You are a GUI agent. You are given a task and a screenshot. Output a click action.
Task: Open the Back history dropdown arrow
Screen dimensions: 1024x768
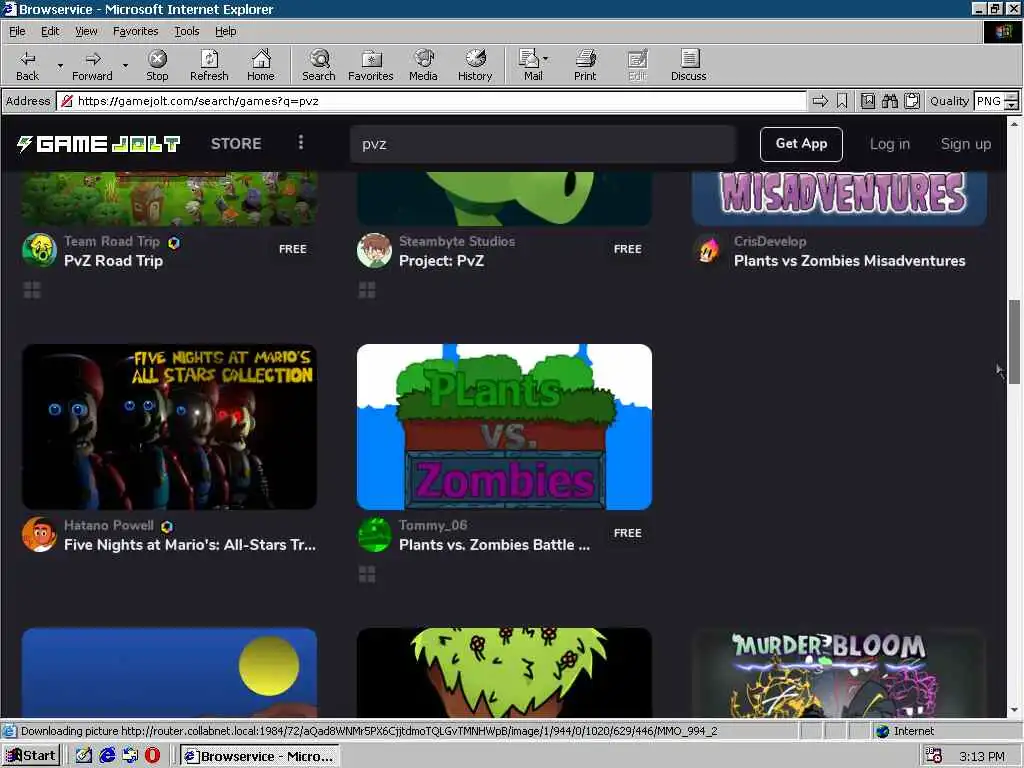60,65
